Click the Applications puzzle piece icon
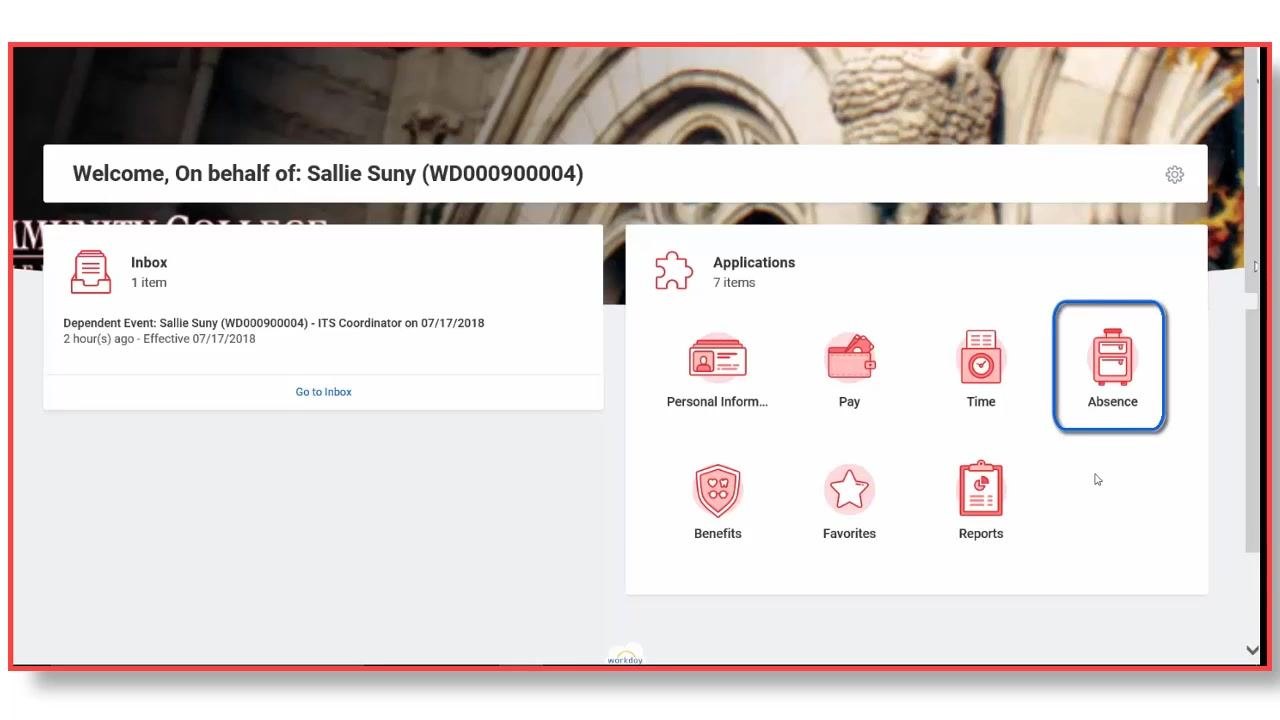1280x720 pixels. [674, 271]
